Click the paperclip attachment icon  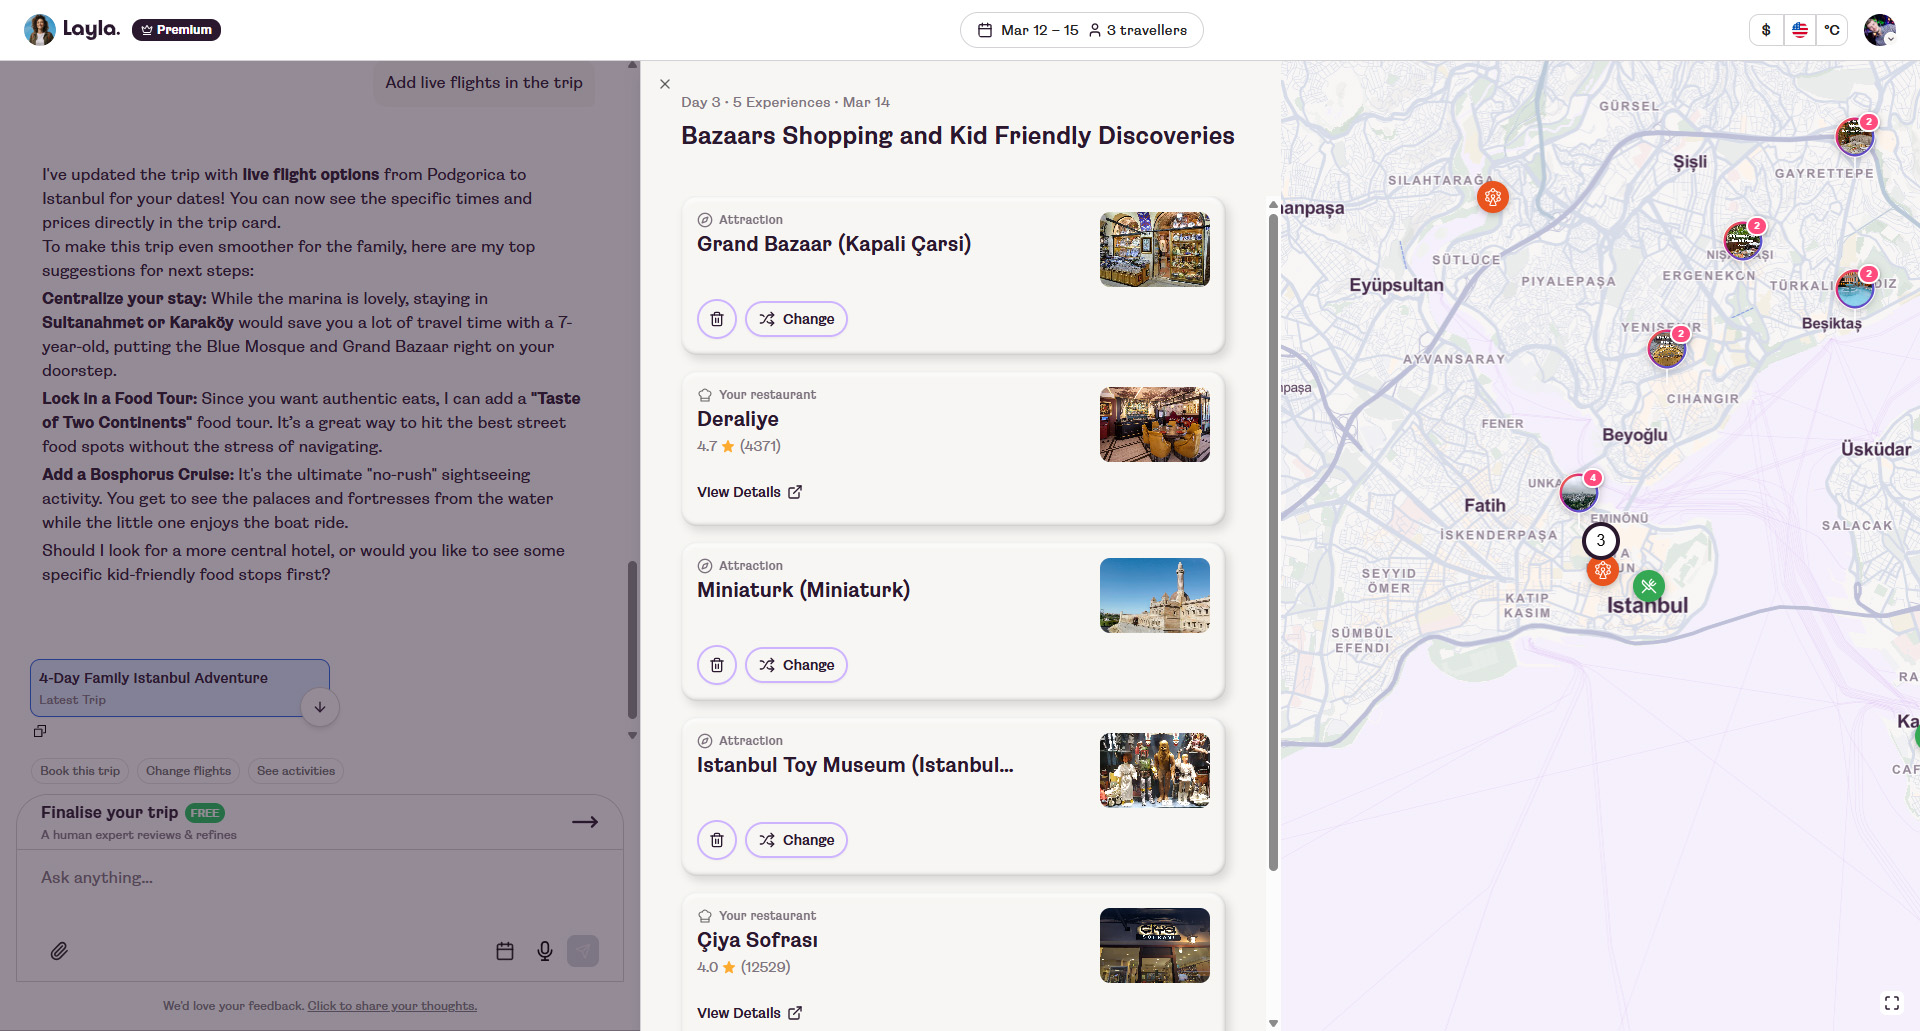coord(59,951)
